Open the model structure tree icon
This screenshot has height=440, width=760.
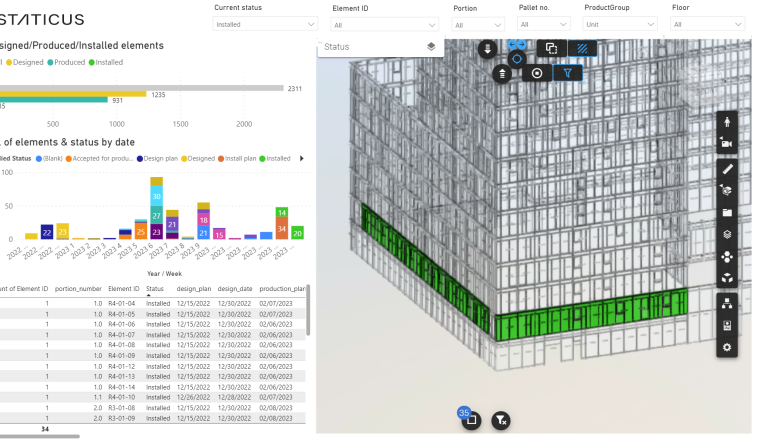click(727, 302)
